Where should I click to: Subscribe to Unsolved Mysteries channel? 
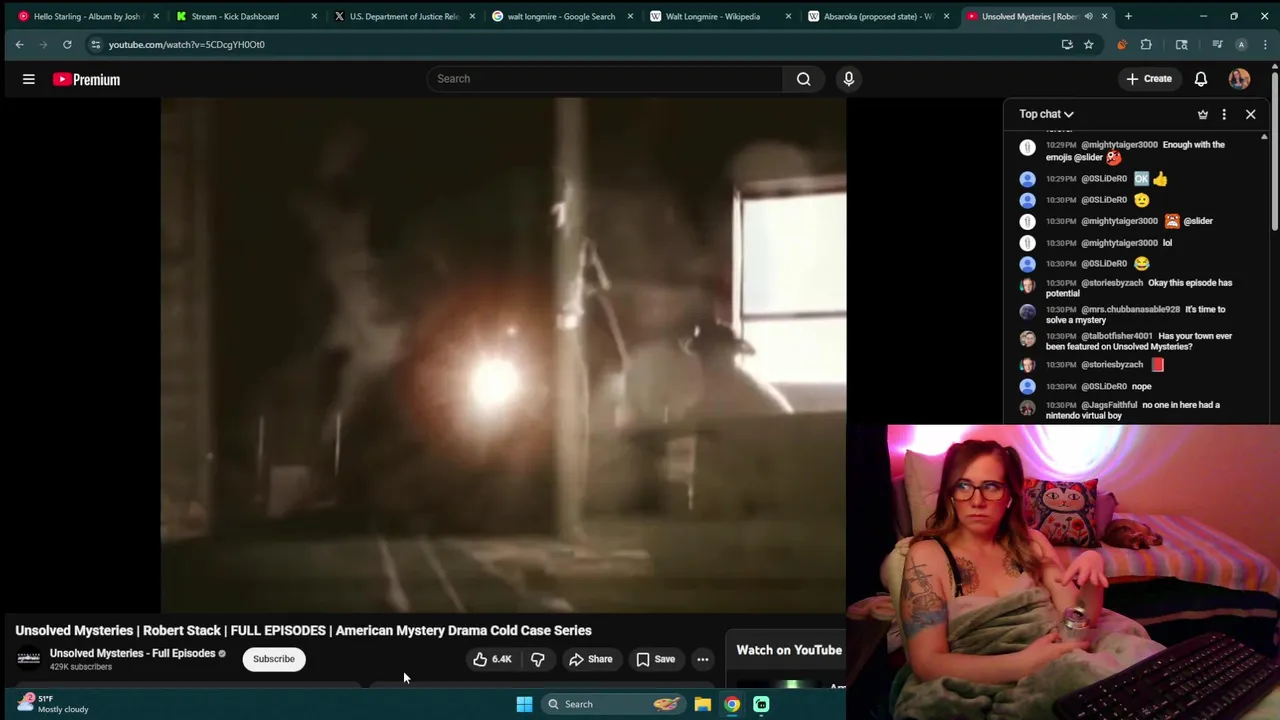click(274, 659)
